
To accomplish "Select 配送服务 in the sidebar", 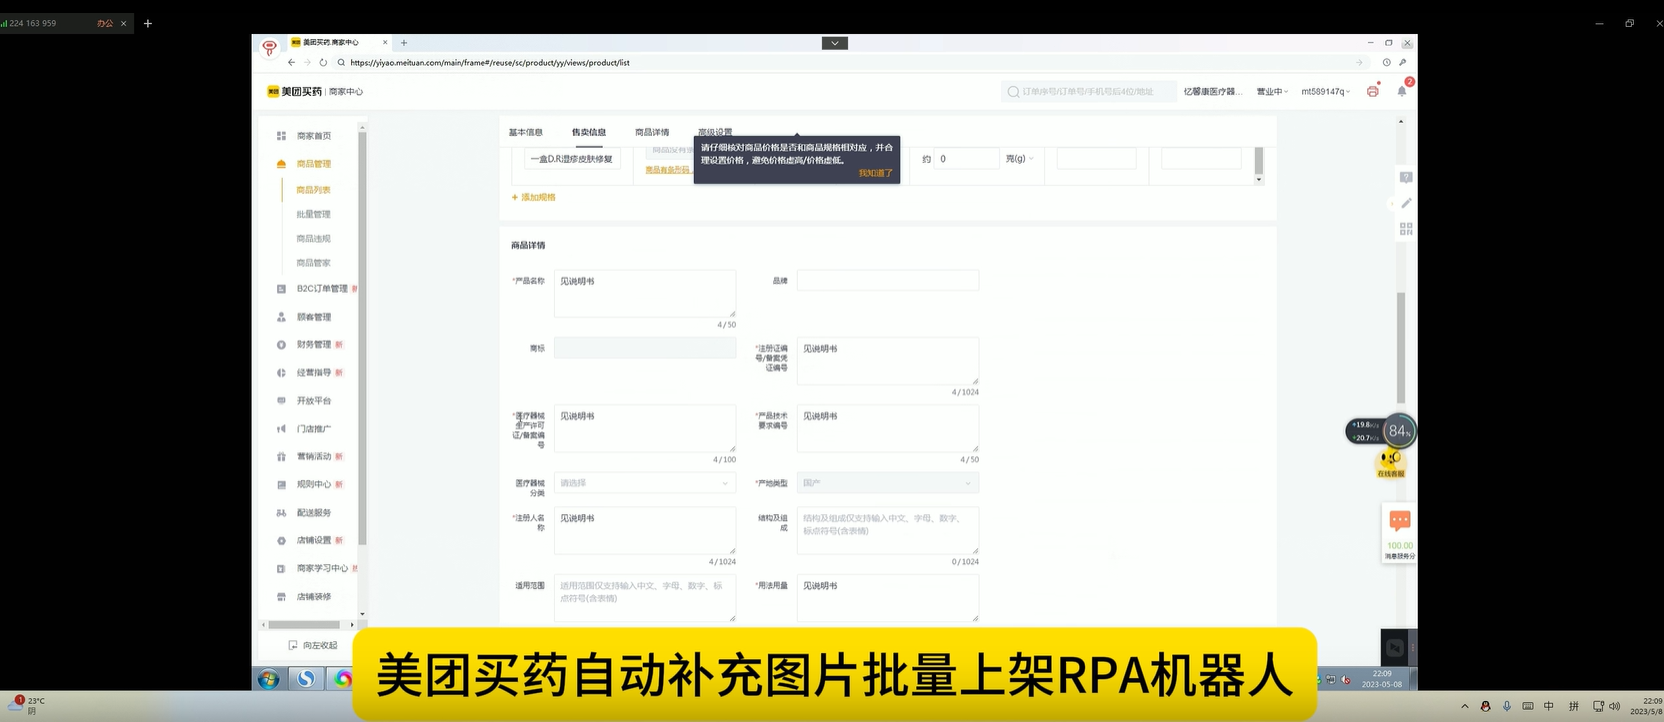I will pyautogui.click(x=313, y=513).
